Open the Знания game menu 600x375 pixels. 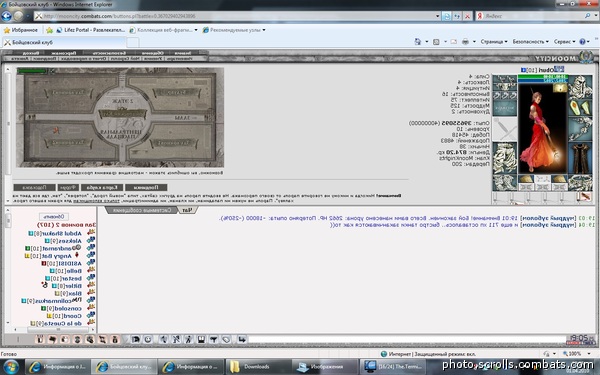pos(183,53)
